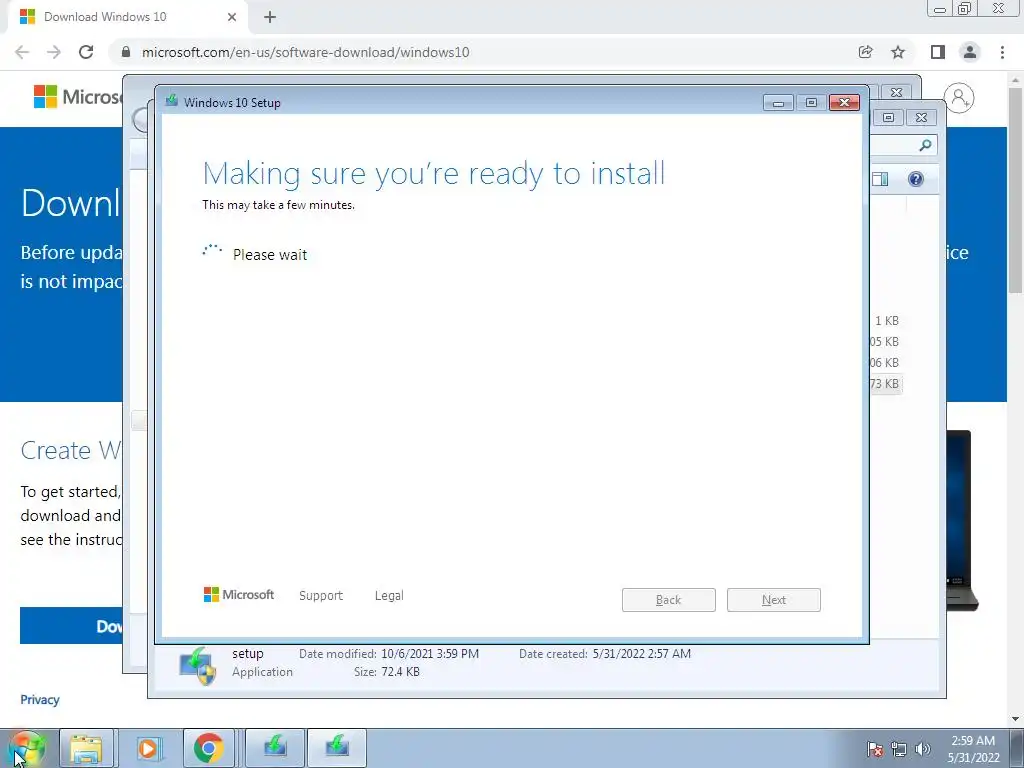Click the Next button in Setup

click(774, 600)
